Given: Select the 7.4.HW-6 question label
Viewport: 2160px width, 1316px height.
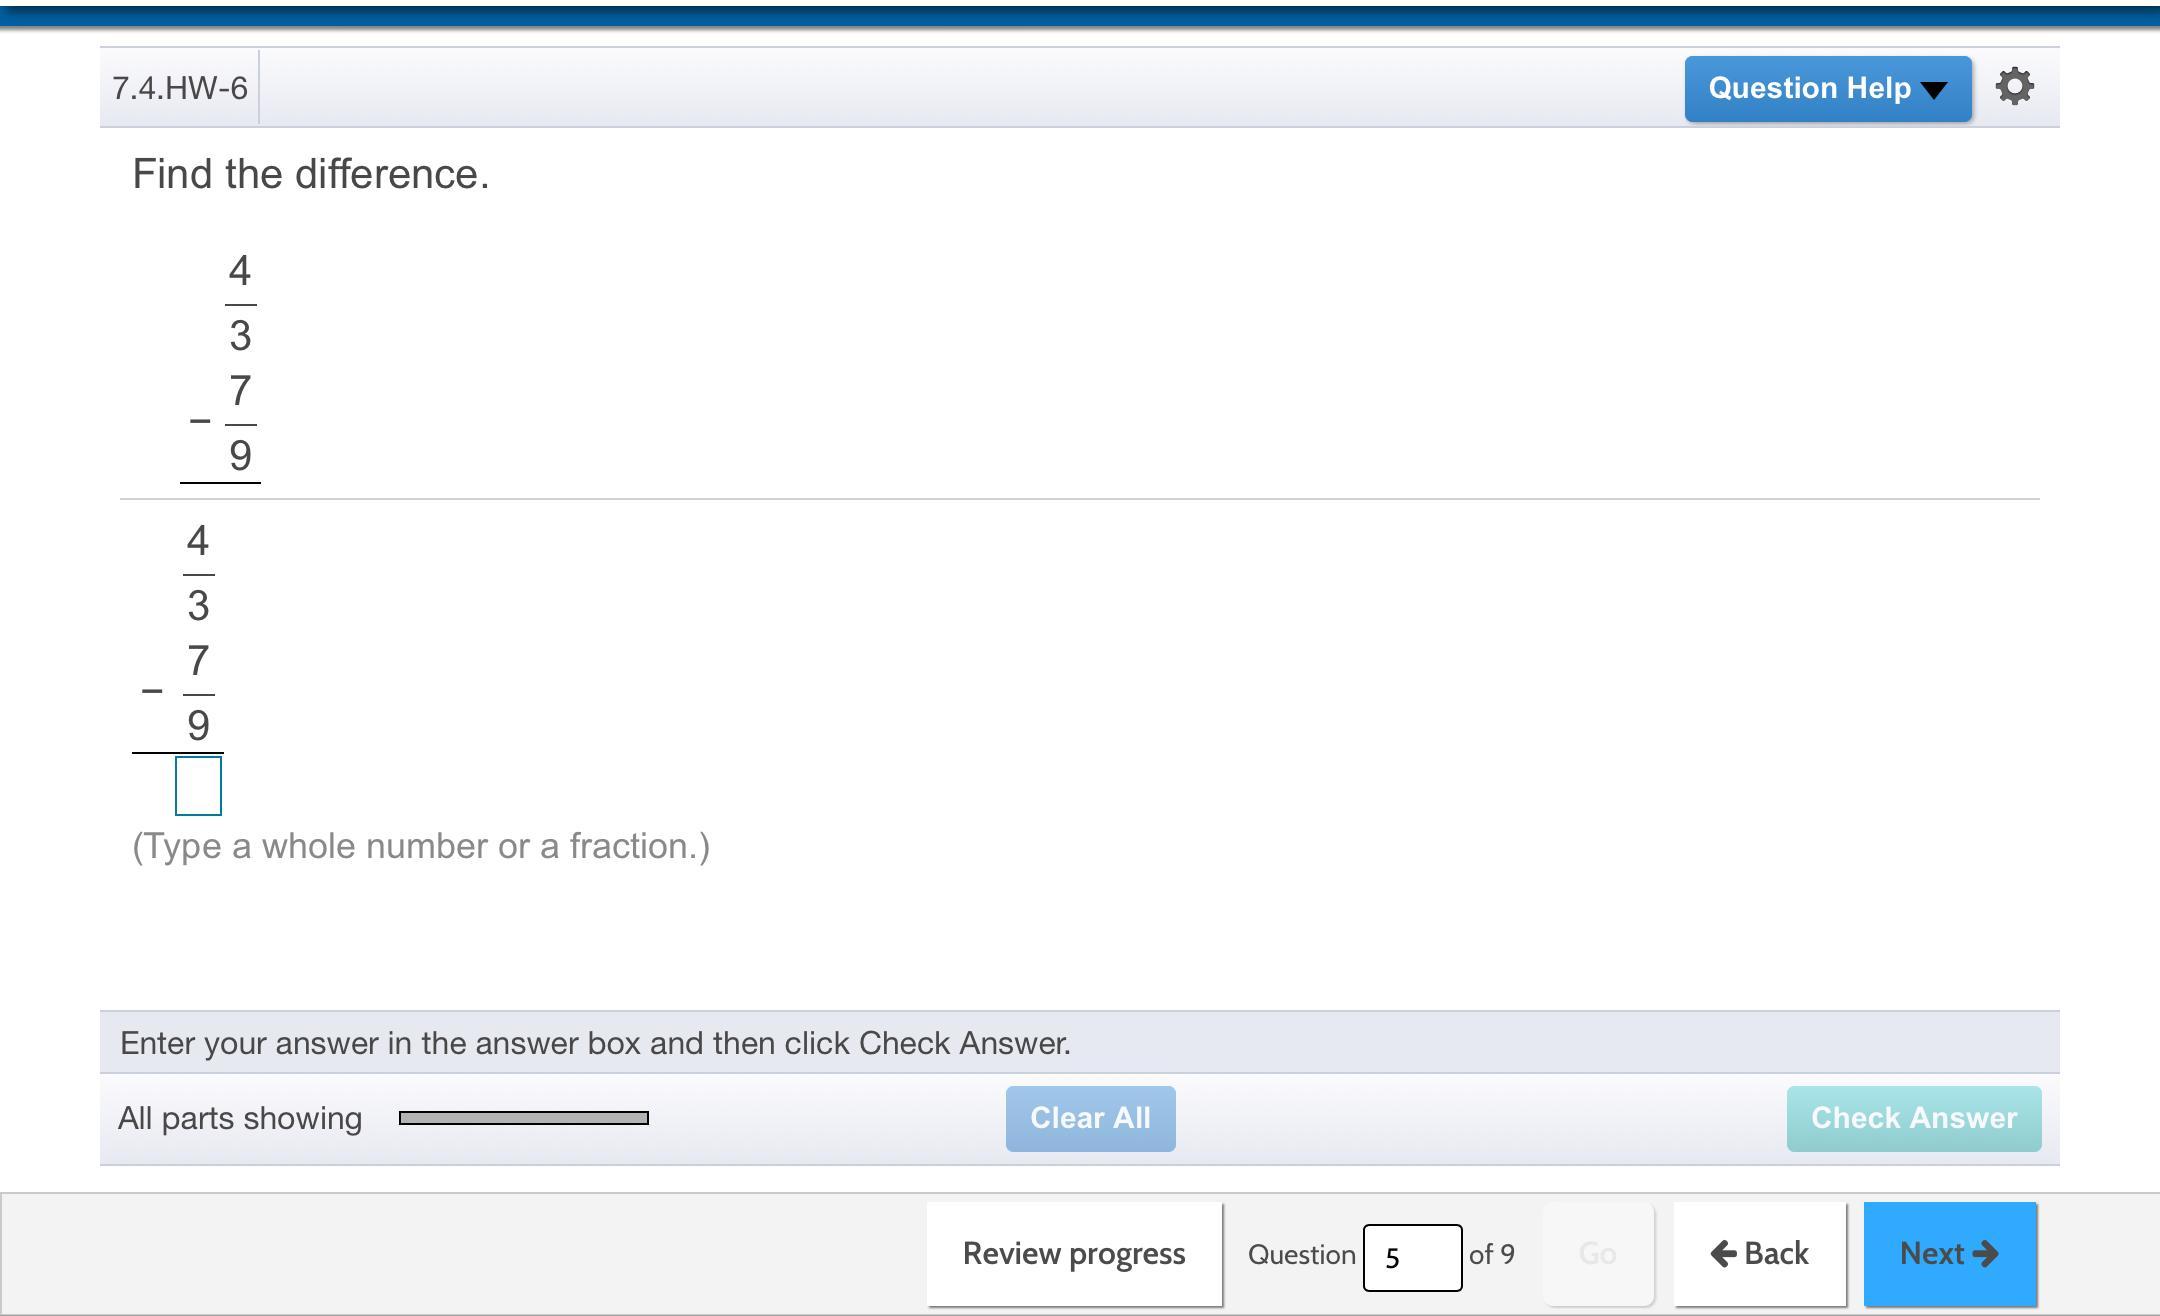Looking at the screenshot, I should tap(180, 88).
